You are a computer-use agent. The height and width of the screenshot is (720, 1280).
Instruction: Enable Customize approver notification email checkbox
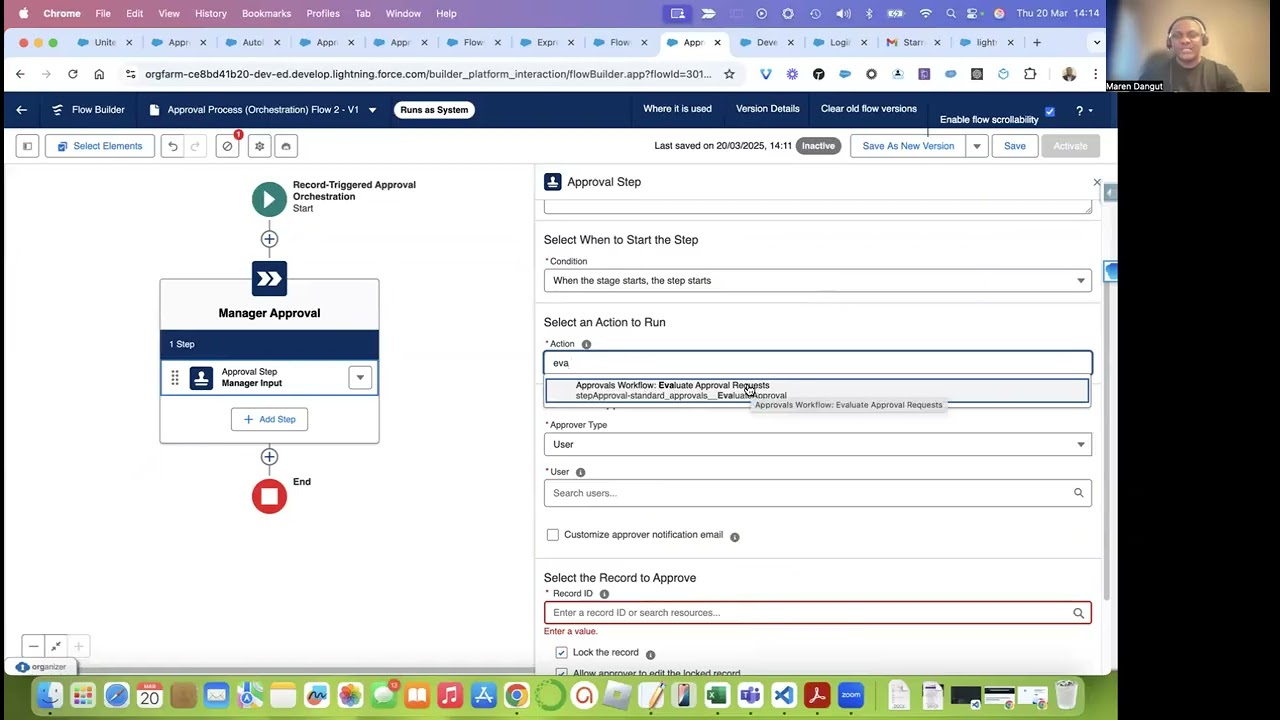(x=553, y=535)
